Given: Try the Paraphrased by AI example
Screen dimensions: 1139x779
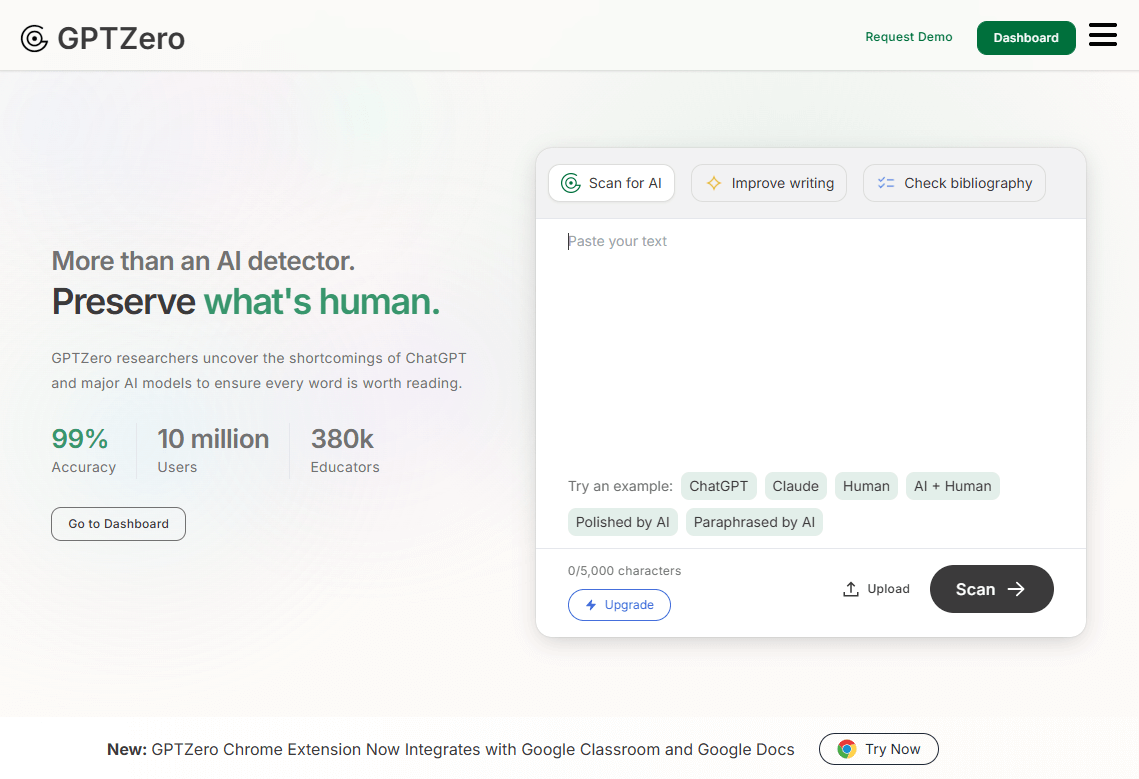Looking at the screenshot, I should (x=754, y=522).
